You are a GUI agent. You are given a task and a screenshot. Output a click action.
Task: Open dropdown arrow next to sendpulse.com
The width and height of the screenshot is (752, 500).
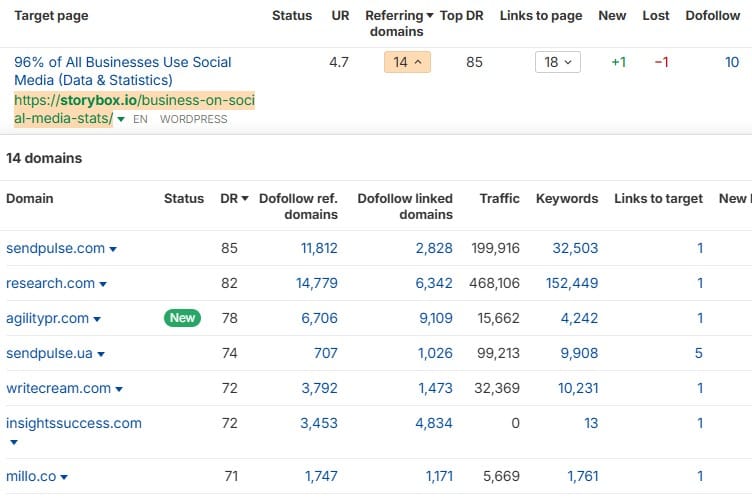click(113, 249)
